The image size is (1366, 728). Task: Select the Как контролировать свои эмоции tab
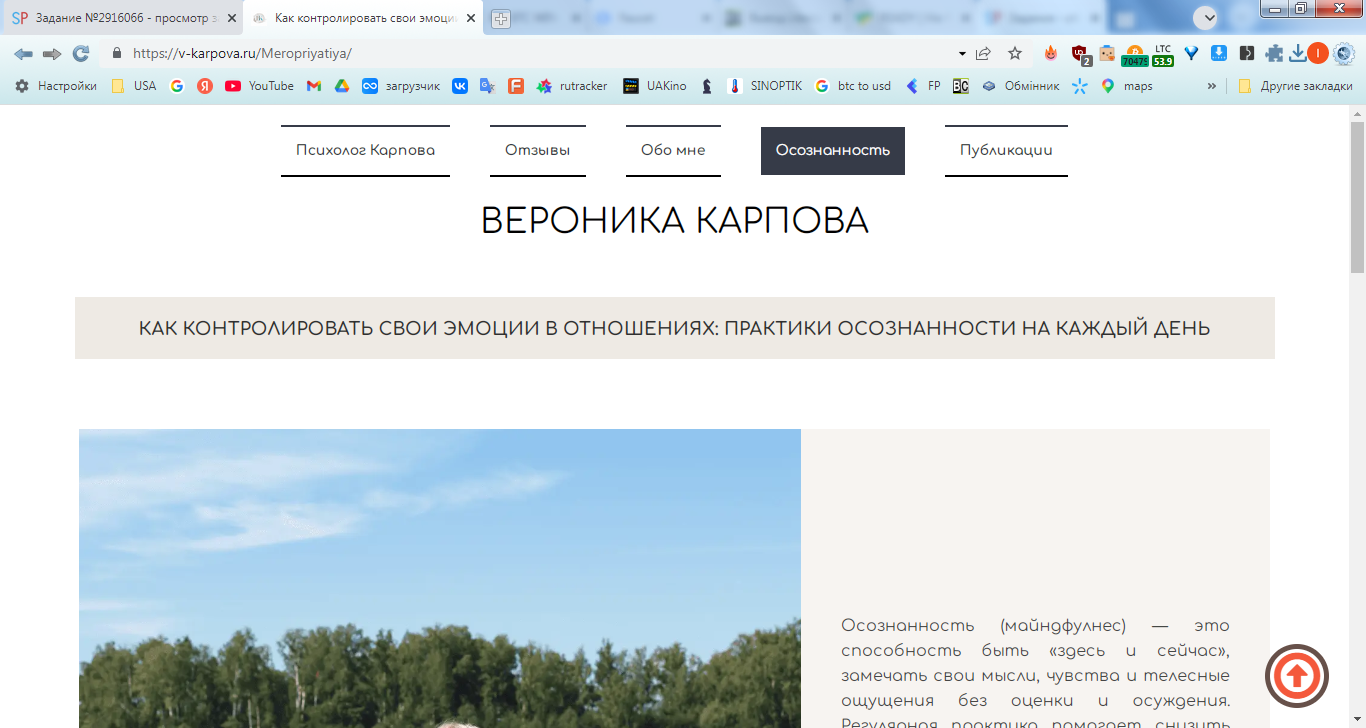click(364, 18)
